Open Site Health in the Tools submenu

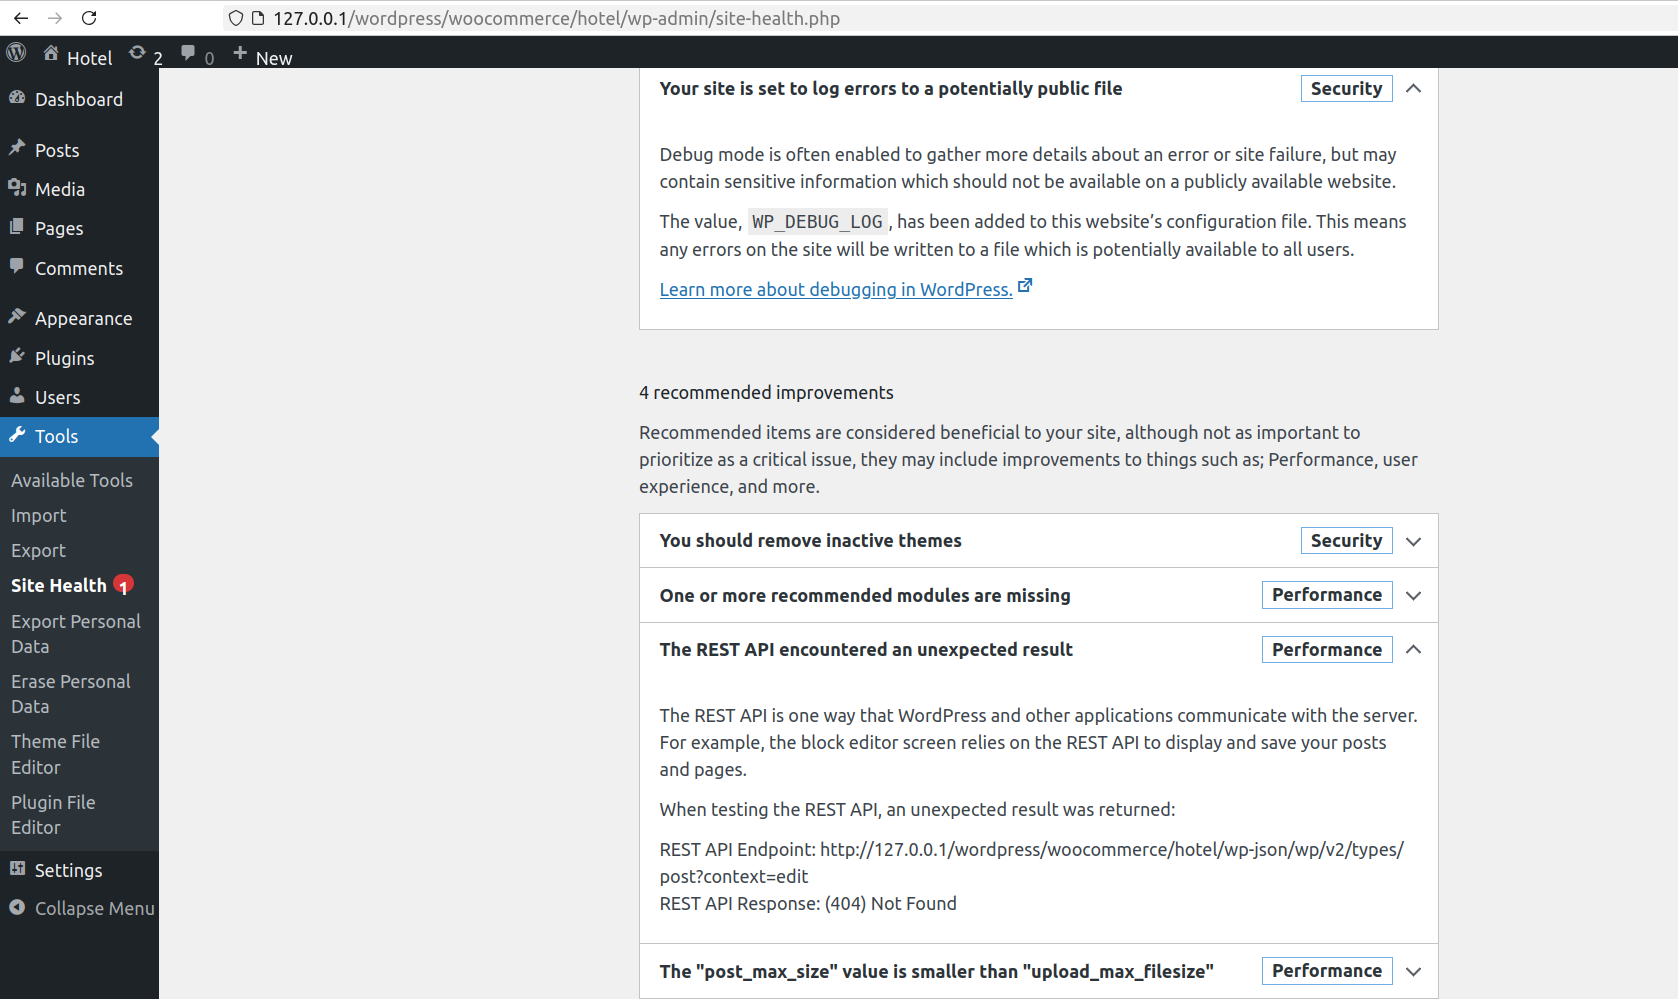click(59, 585)
